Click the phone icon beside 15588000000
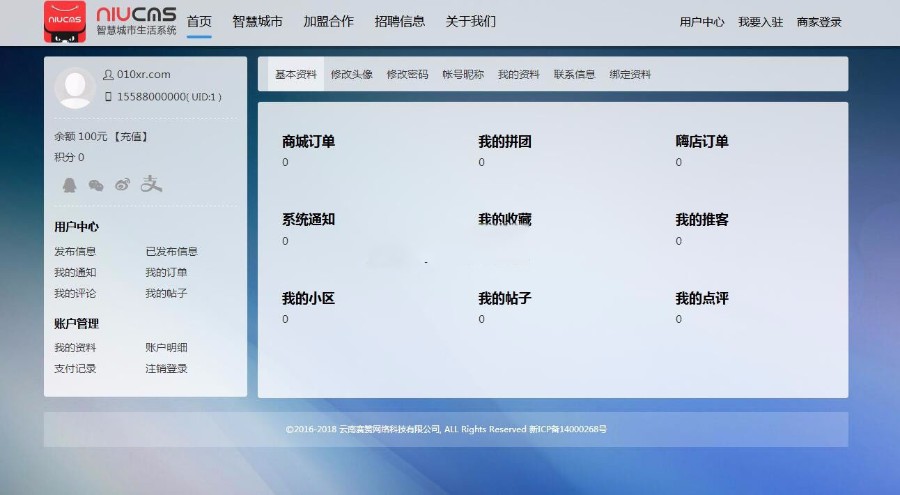The width and height of the screenshot is (900, 495). [x=108, y=96]
